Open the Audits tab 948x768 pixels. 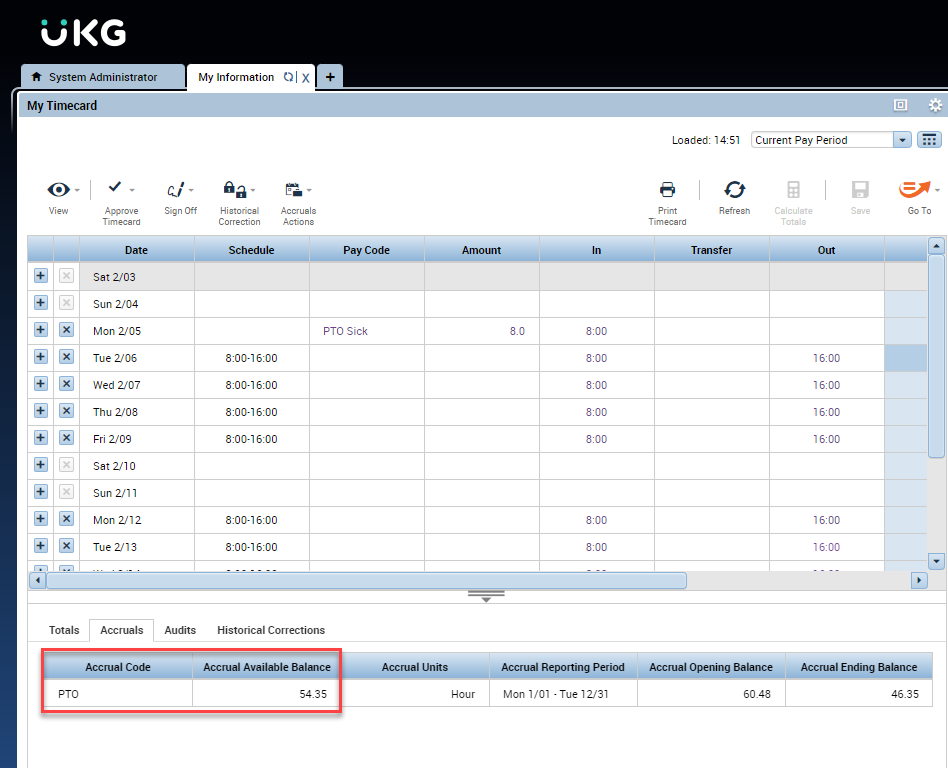pos(180,630)
